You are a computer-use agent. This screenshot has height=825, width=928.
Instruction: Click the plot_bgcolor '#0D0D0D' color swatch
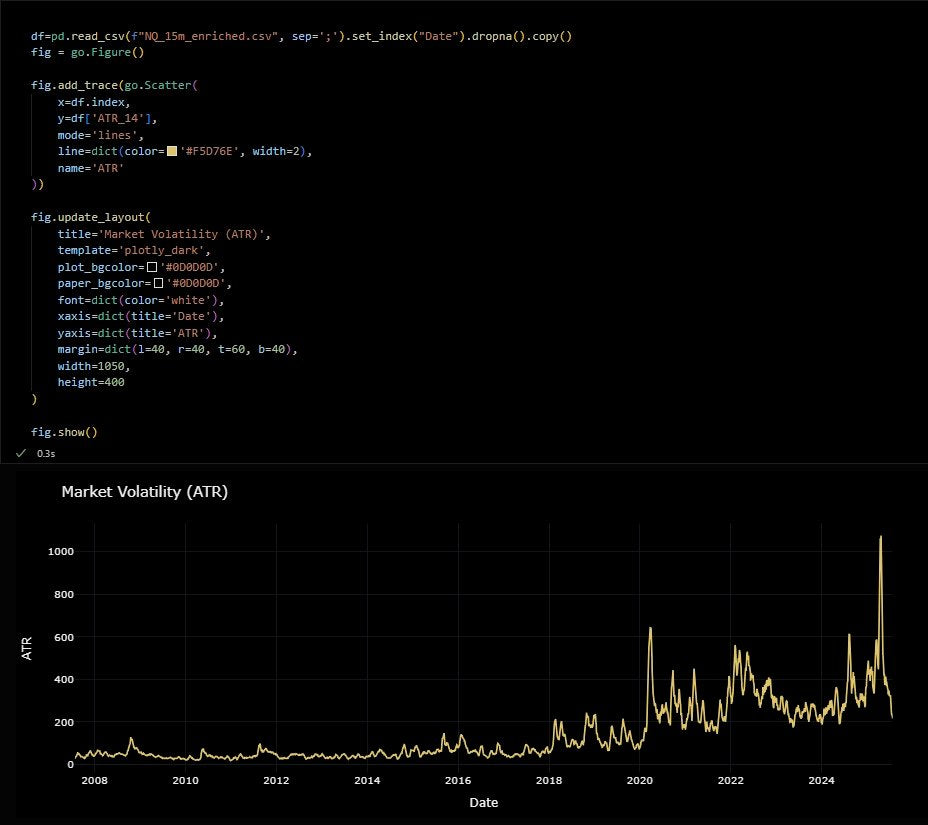click(152, 268)
